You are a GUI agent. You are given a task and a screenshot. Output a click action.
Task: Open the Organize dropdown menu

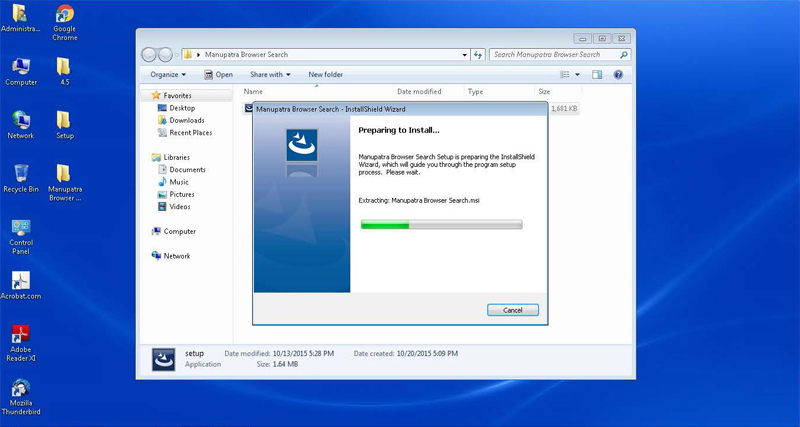click(x=168, y=74)
